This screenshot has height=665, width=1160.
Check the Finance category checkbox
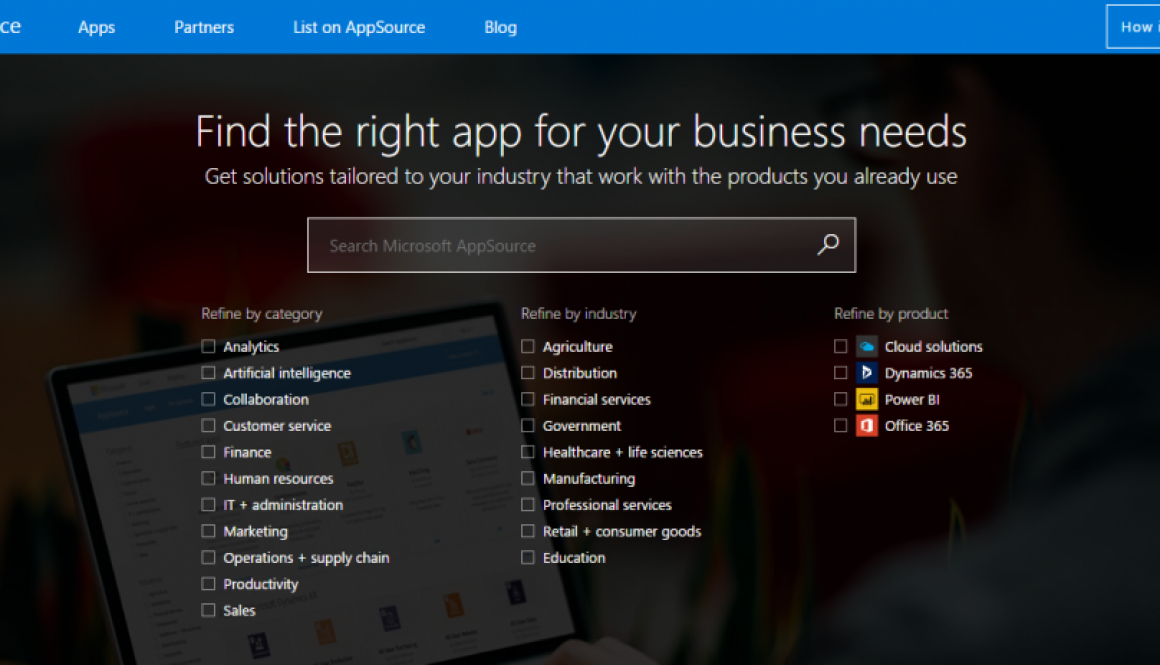pos(209,452)
